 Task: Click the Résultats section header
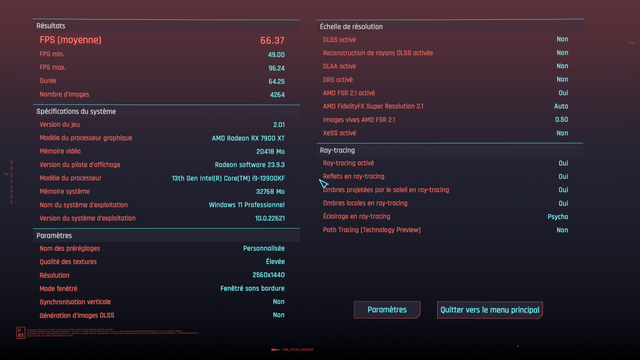51,26
